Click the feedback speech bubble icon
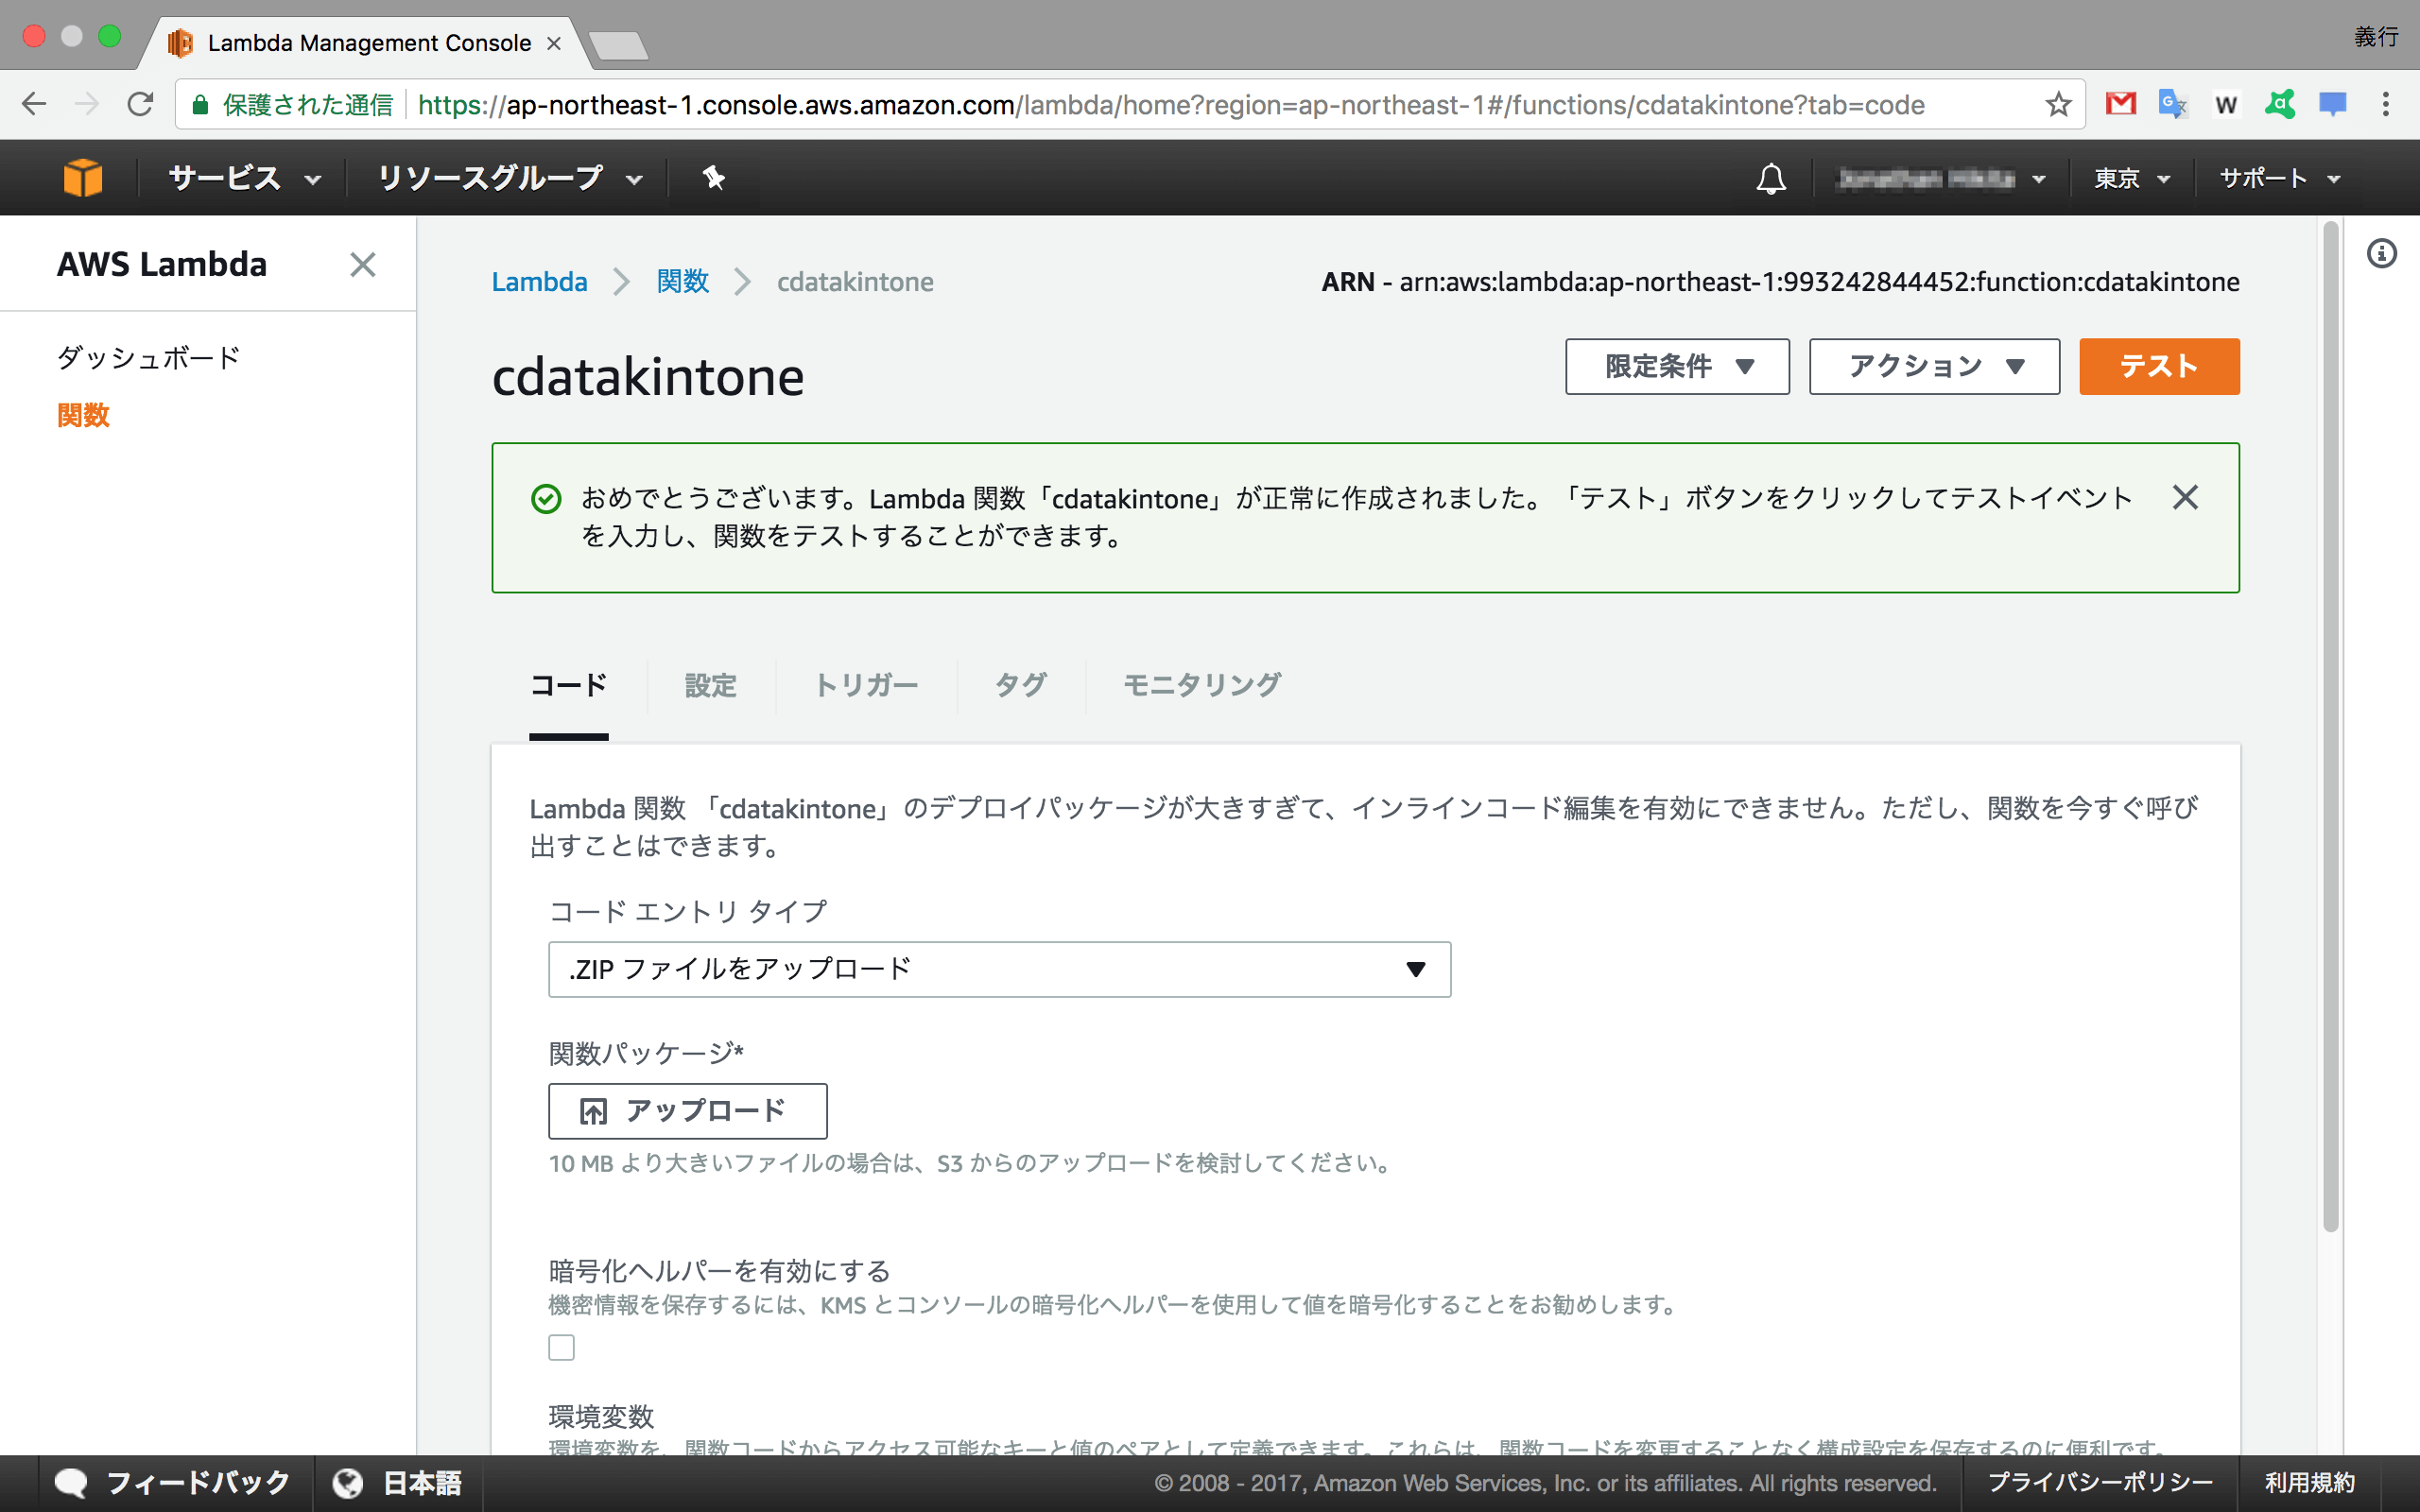The image size is (2420, 1512). click(72, 1482)
